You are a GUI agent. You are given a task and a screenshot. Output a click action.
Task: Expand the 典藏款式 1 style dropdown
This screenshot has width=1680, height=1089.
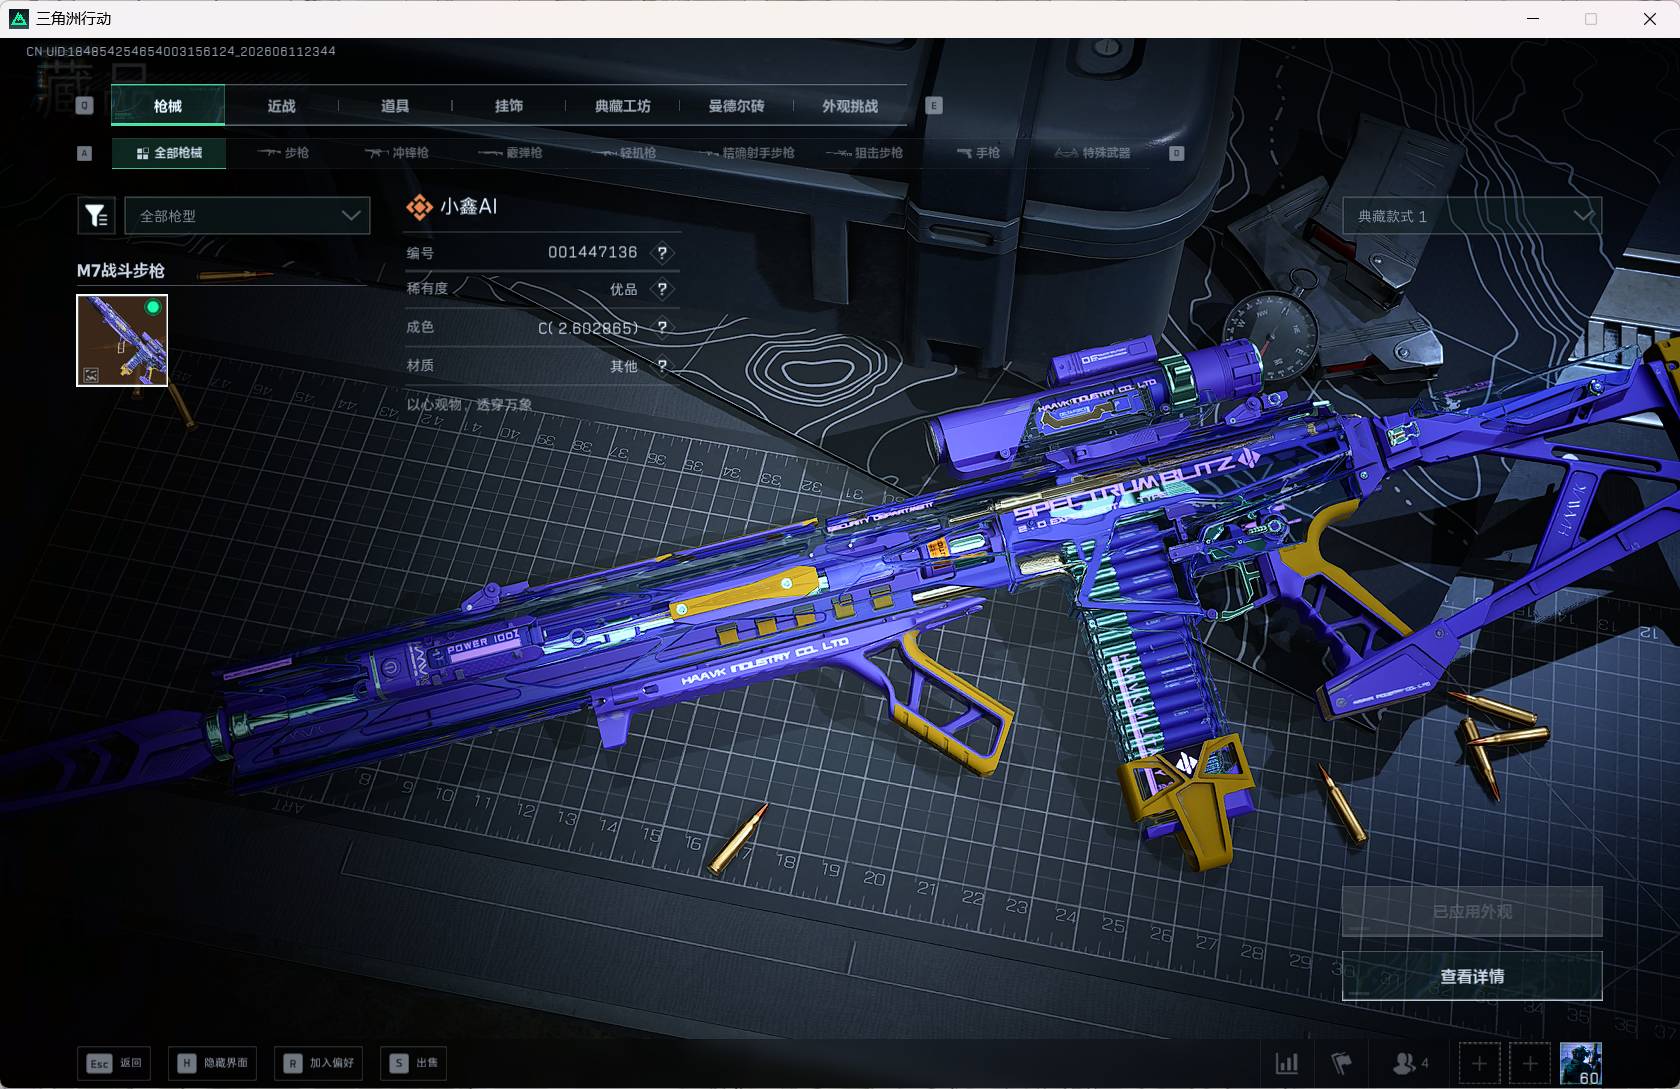(x=1472, y=215)
